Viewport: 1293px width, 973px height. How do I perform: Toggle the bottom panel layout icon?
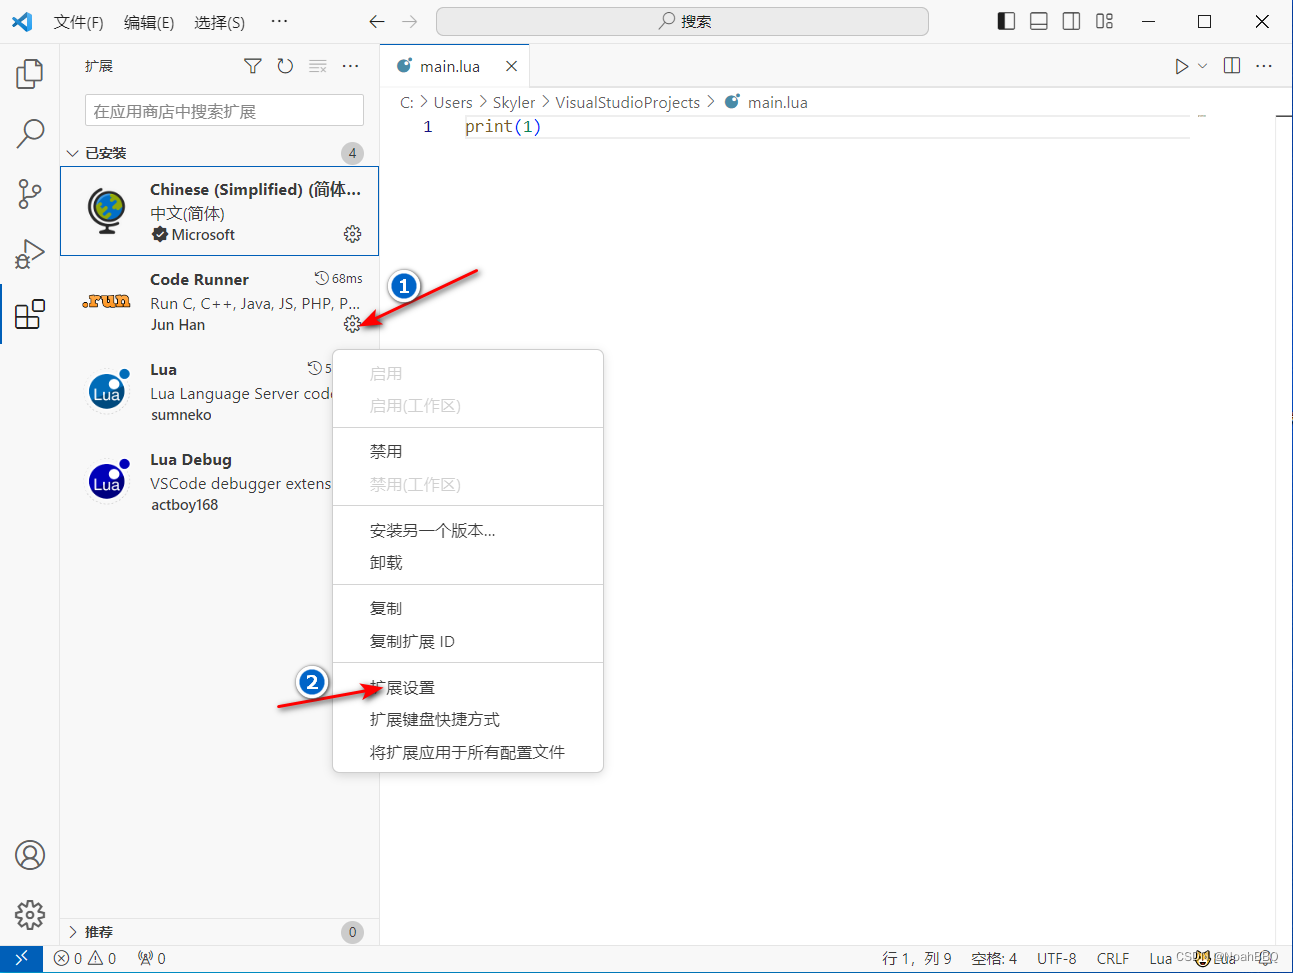pos(1039,21)
